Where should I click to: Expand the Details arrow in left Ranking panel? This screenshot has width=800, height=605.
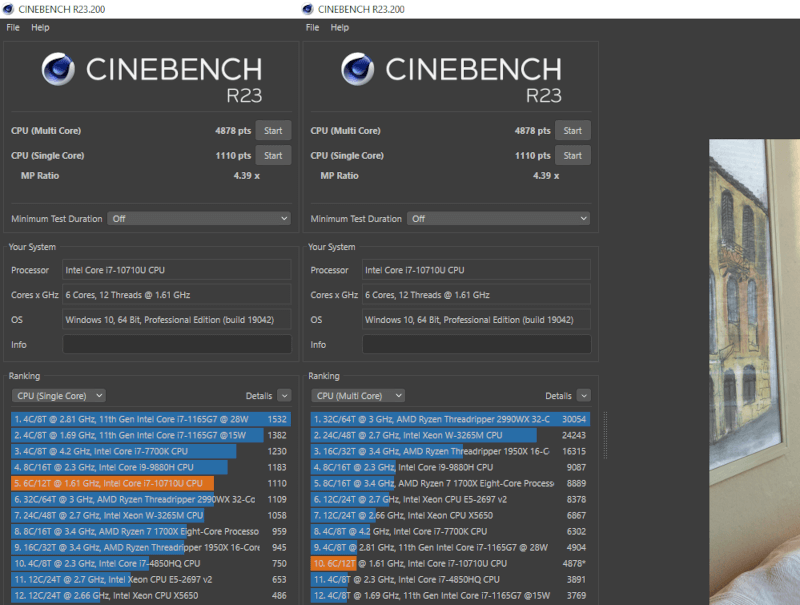(x=284, y=396)
